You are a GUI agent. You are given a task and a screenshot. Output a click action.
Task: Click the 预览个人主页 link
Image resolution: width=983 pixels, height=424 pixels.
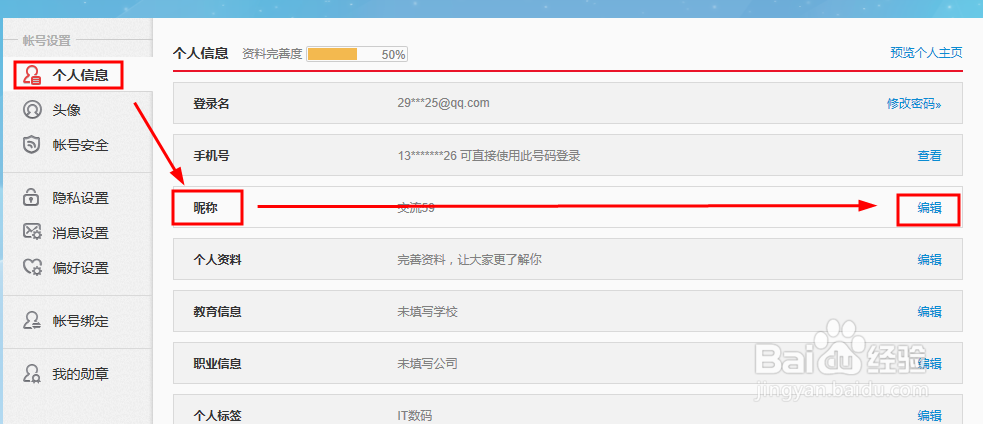click(926, 53)
